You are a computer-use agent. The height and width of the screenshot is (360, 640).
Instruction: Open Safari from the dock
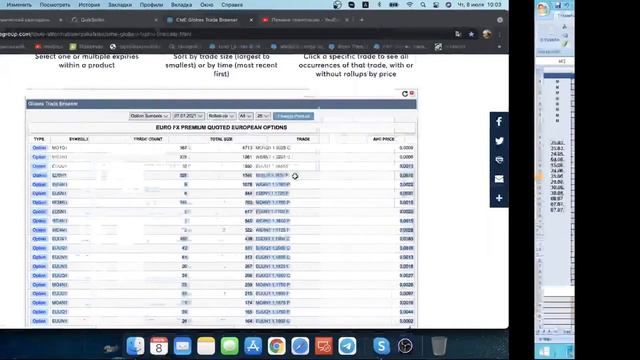300,346
